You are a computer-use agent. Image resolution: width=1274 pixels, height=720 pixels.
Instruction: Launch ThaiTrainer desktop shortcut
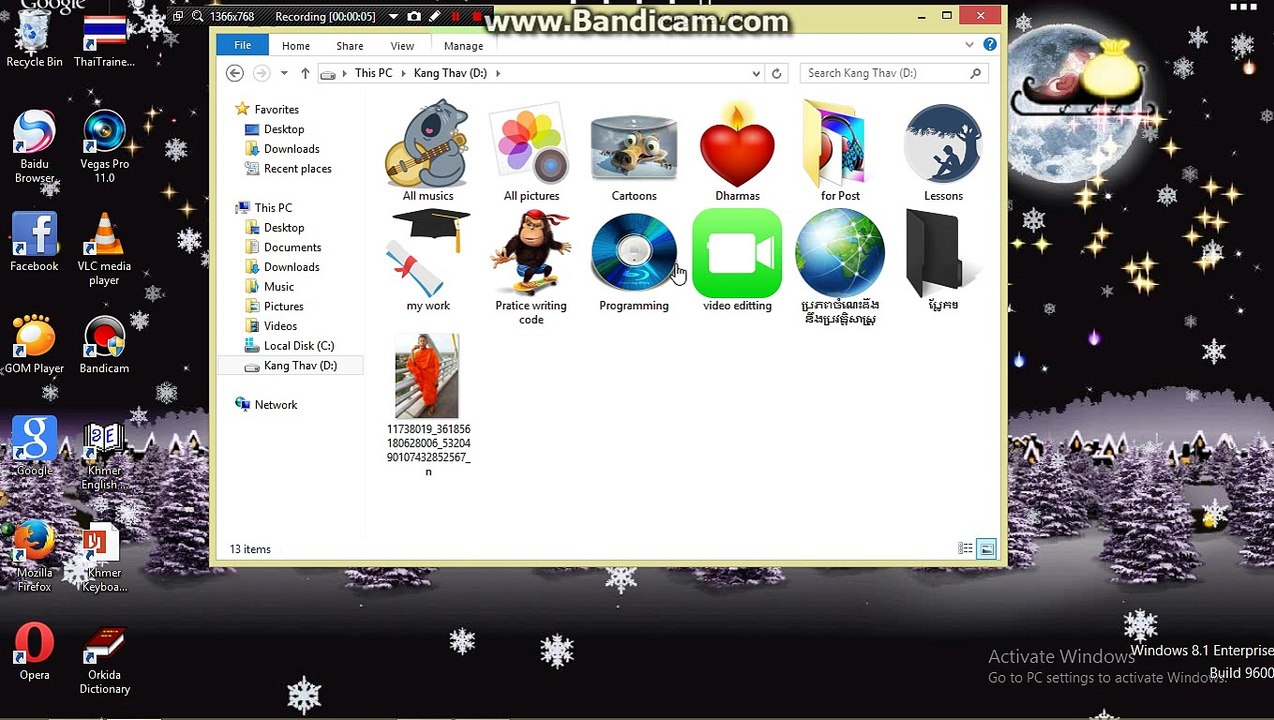(x=104, y=40)
